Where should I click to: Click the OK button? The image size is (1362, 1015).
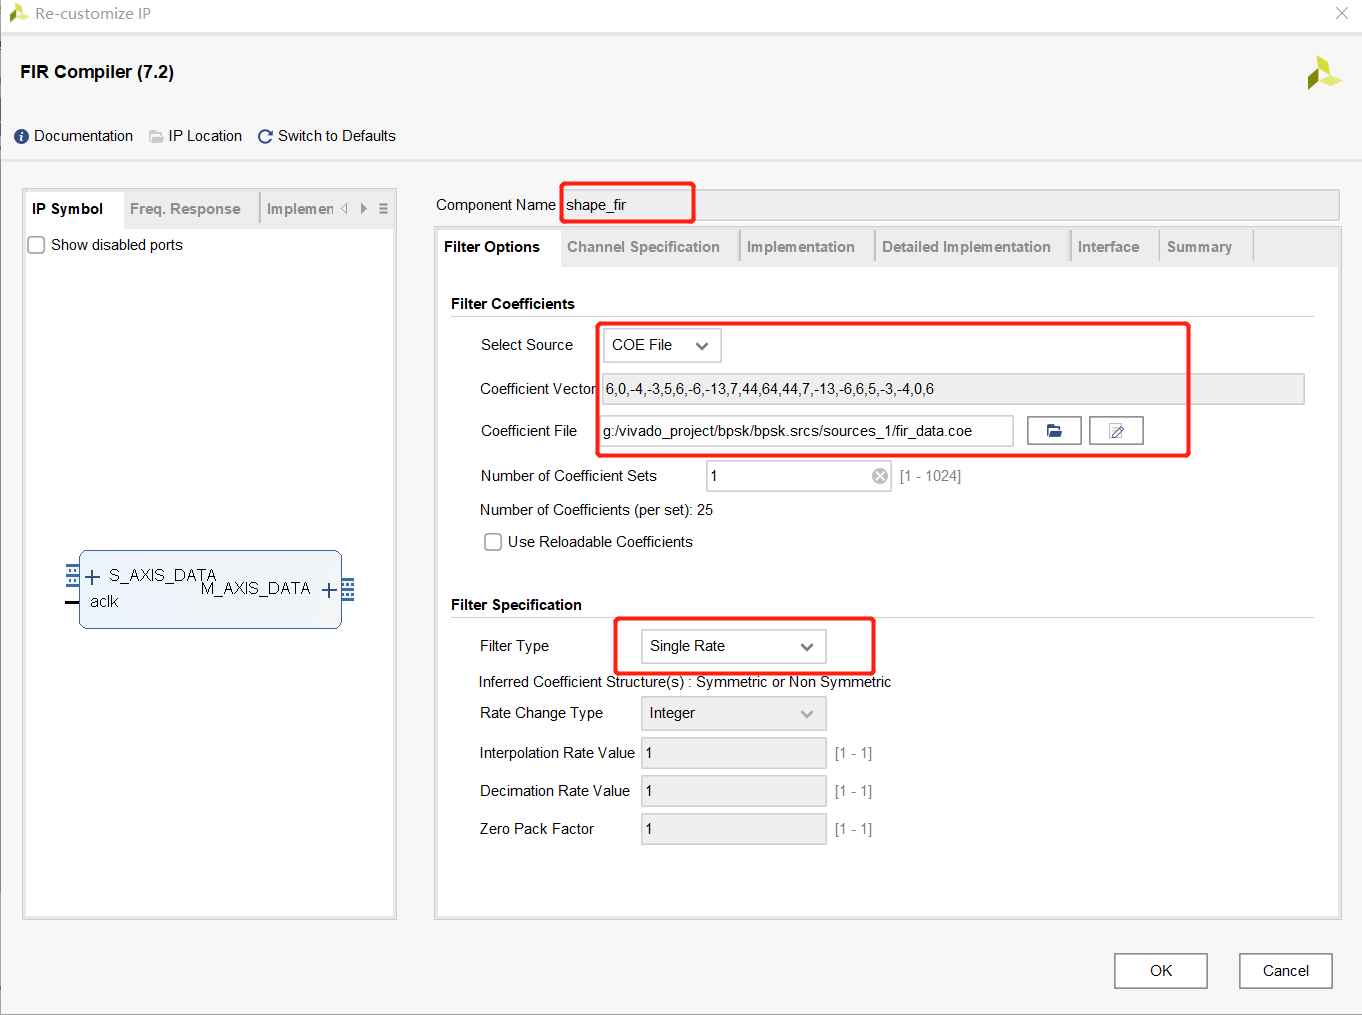(1160, 971)
